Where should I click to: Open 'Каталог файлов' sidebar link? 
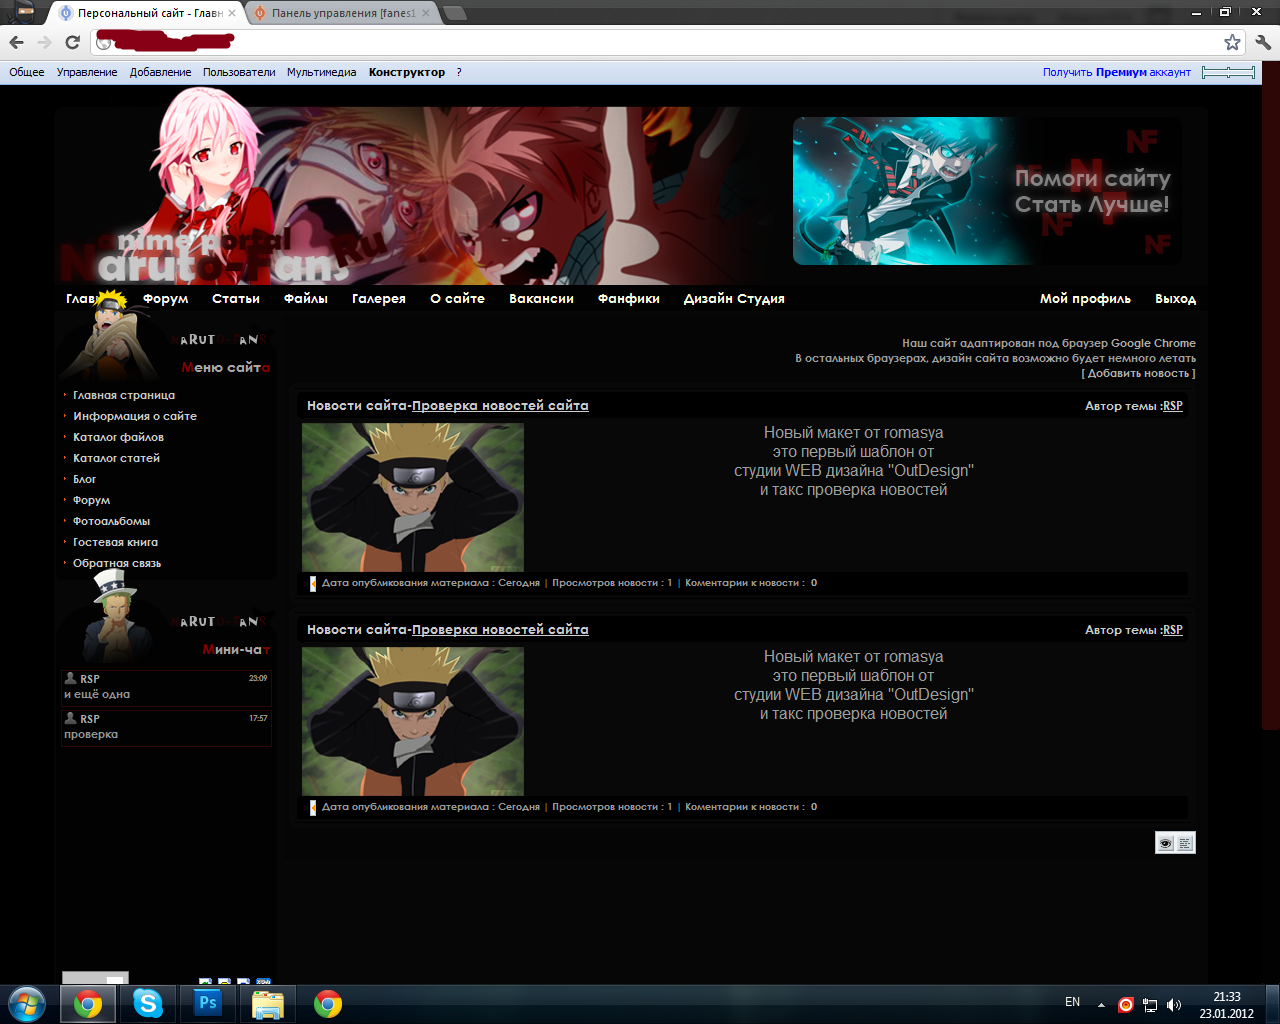pos(118,437)
